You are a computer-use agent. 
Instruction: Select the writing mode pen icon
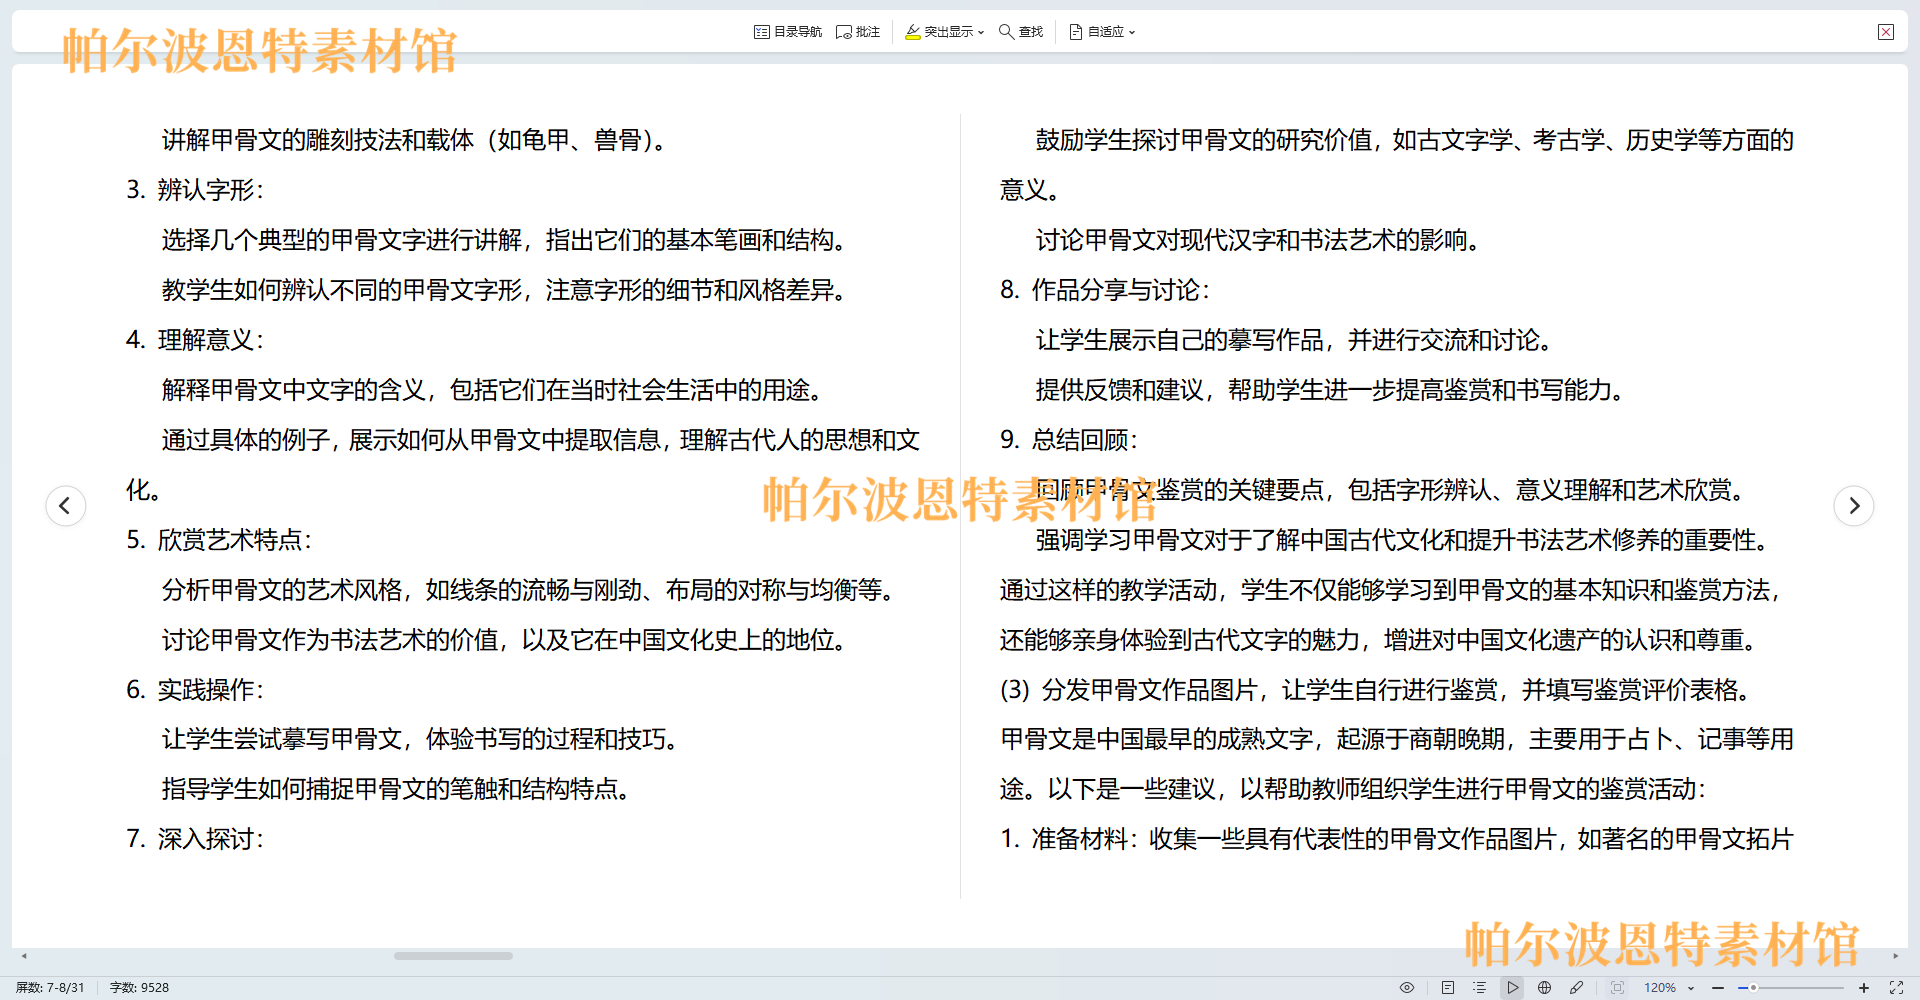click(1576, 987)
